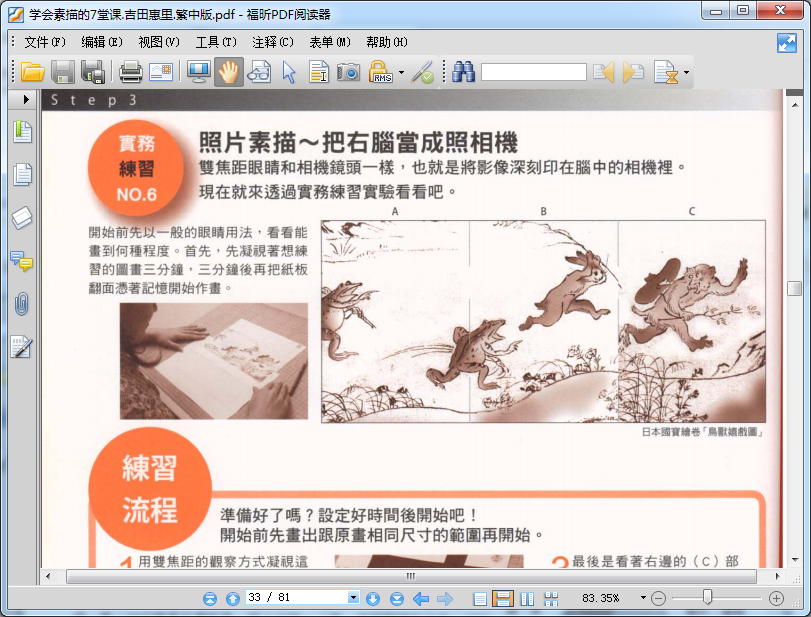Click the zoom in plus button
This screenshot has width=811, height=617.
(x=776, y=599)
